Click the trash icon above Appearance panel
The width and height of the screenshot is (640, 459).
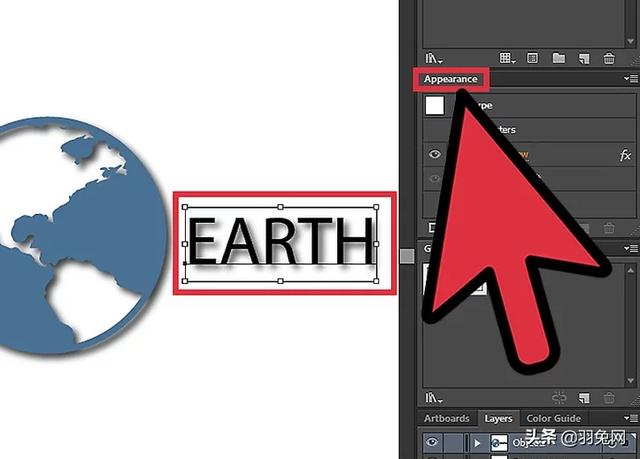(x=609, y=58)
